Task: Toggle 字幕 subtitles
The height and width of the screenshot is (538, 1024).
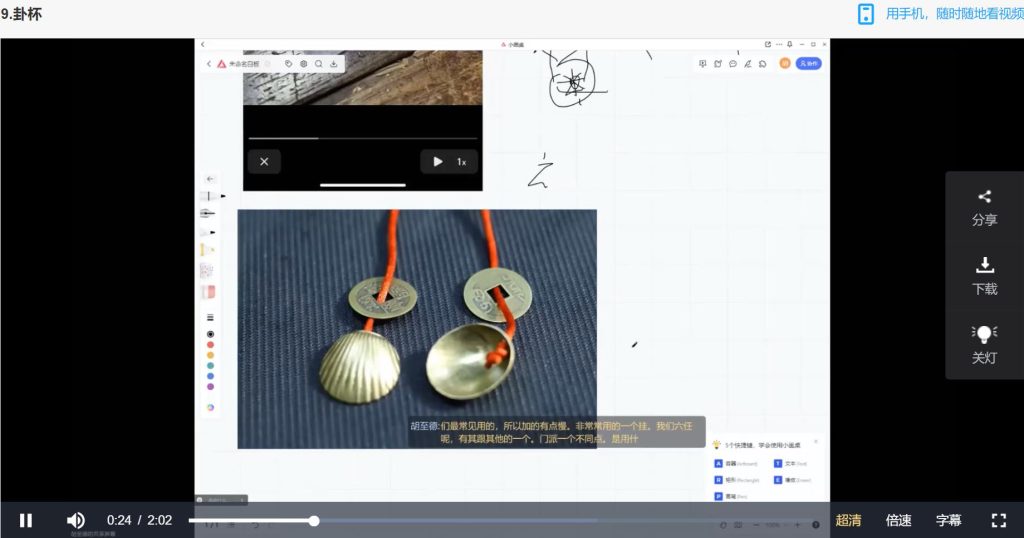Action: pyautogui.click(x=948, y=520)
